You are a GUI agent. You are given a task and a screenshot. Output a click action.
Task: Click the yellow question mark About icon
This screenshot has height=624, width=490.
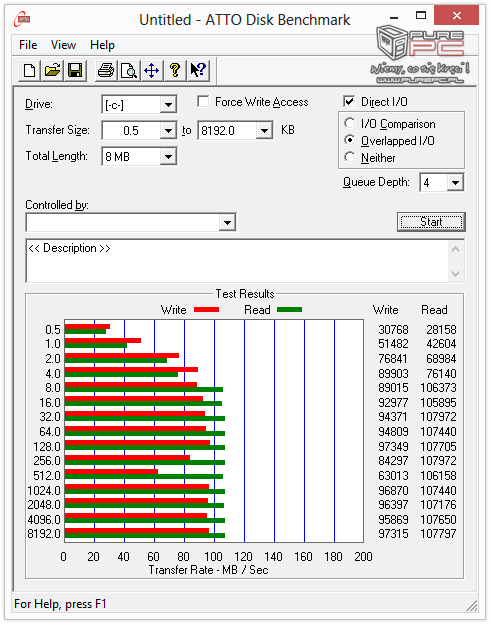coord(175,71)
